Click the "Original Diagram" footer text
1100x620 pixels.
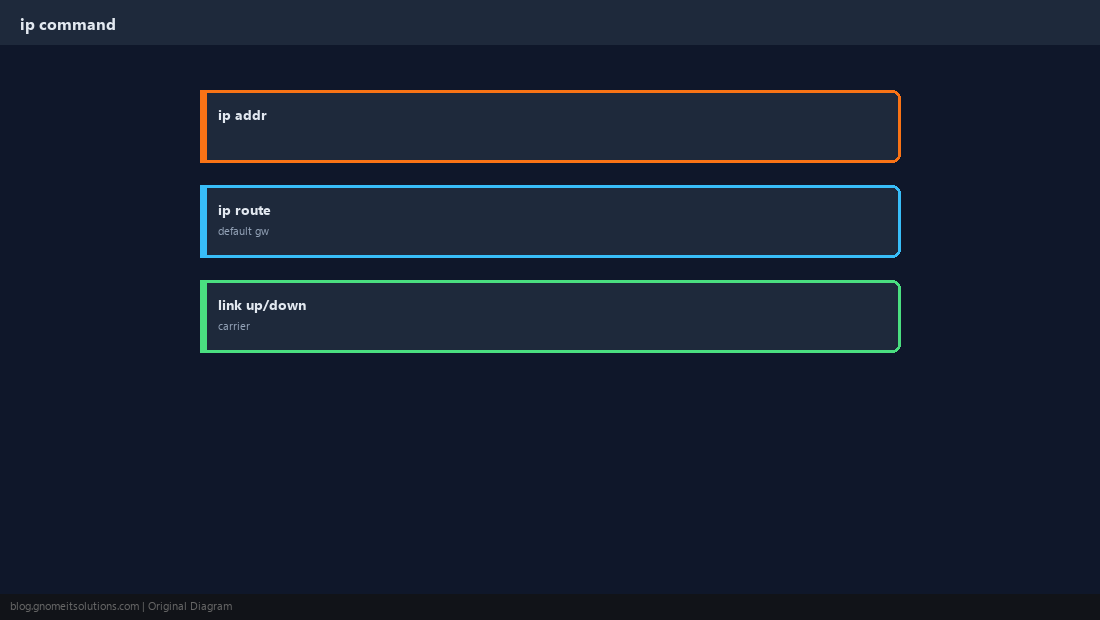(189, 607)
